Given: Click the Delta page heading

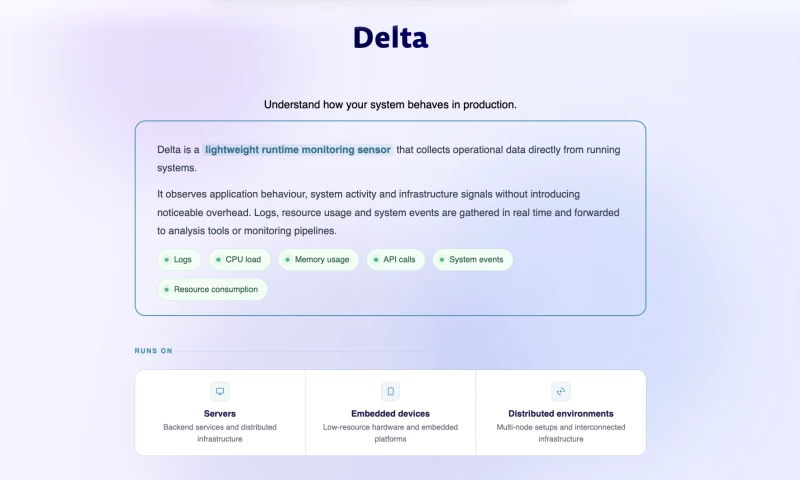Looking at the screenshot, I should pos(390,37).
